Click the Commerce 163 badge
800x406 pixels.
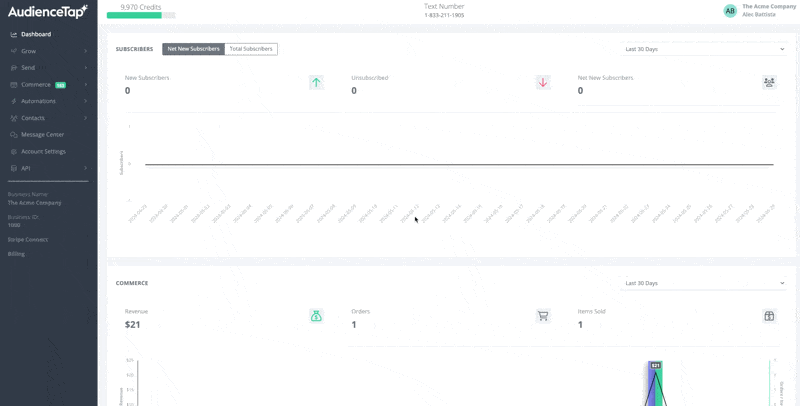click(x=60, y=85)
